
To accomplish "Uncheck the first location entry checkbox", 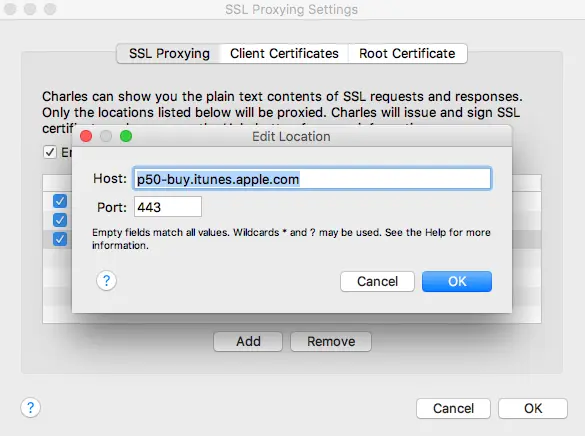I will point(60,201).
